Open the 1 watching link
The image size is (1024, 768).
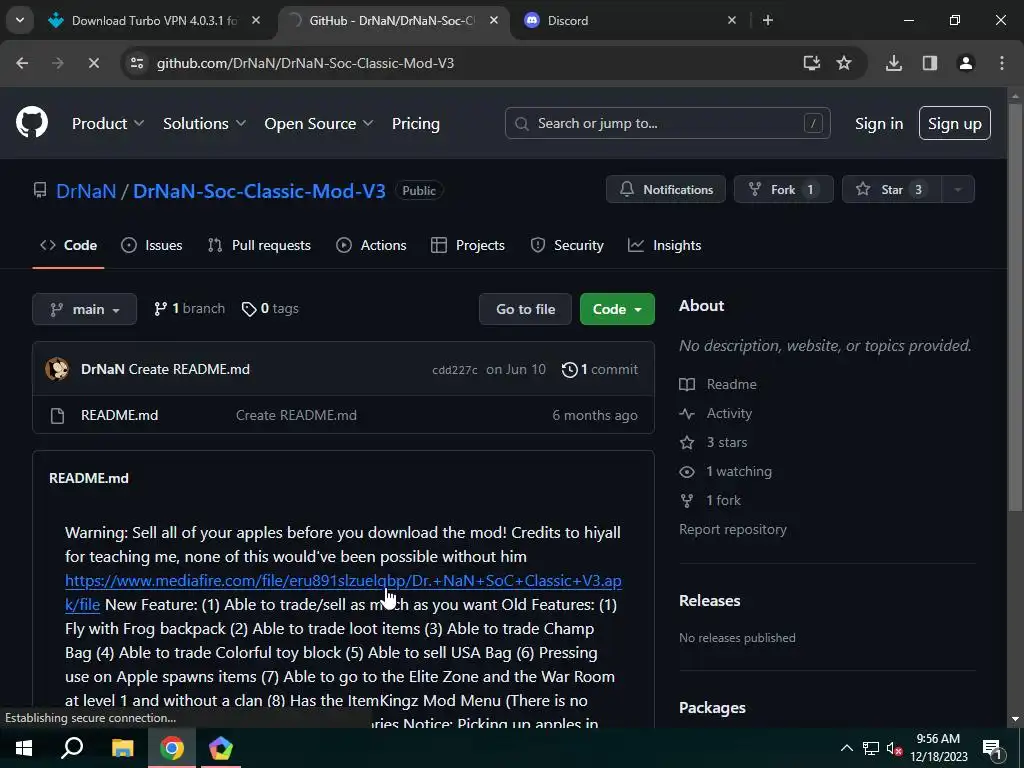point(726,471)
